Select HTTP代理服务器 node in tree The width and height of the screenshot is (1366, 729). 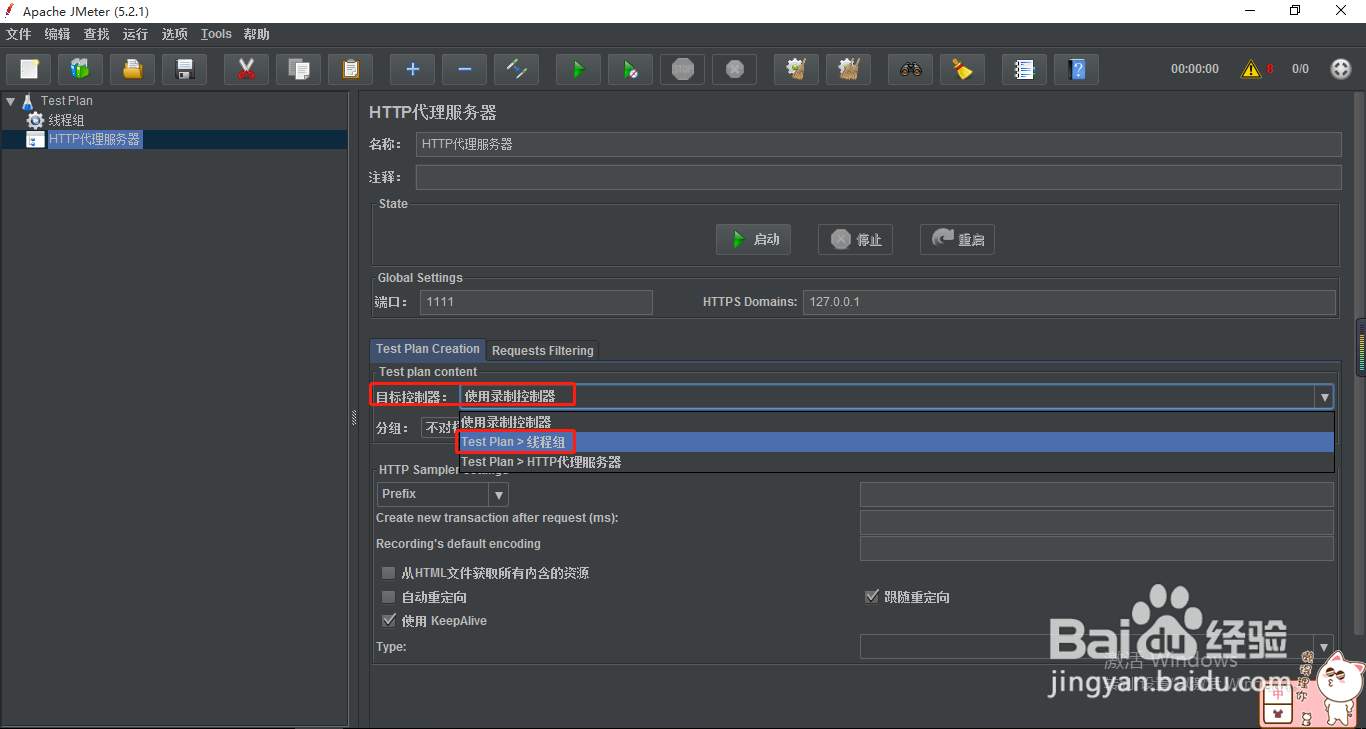click(85, 140)
